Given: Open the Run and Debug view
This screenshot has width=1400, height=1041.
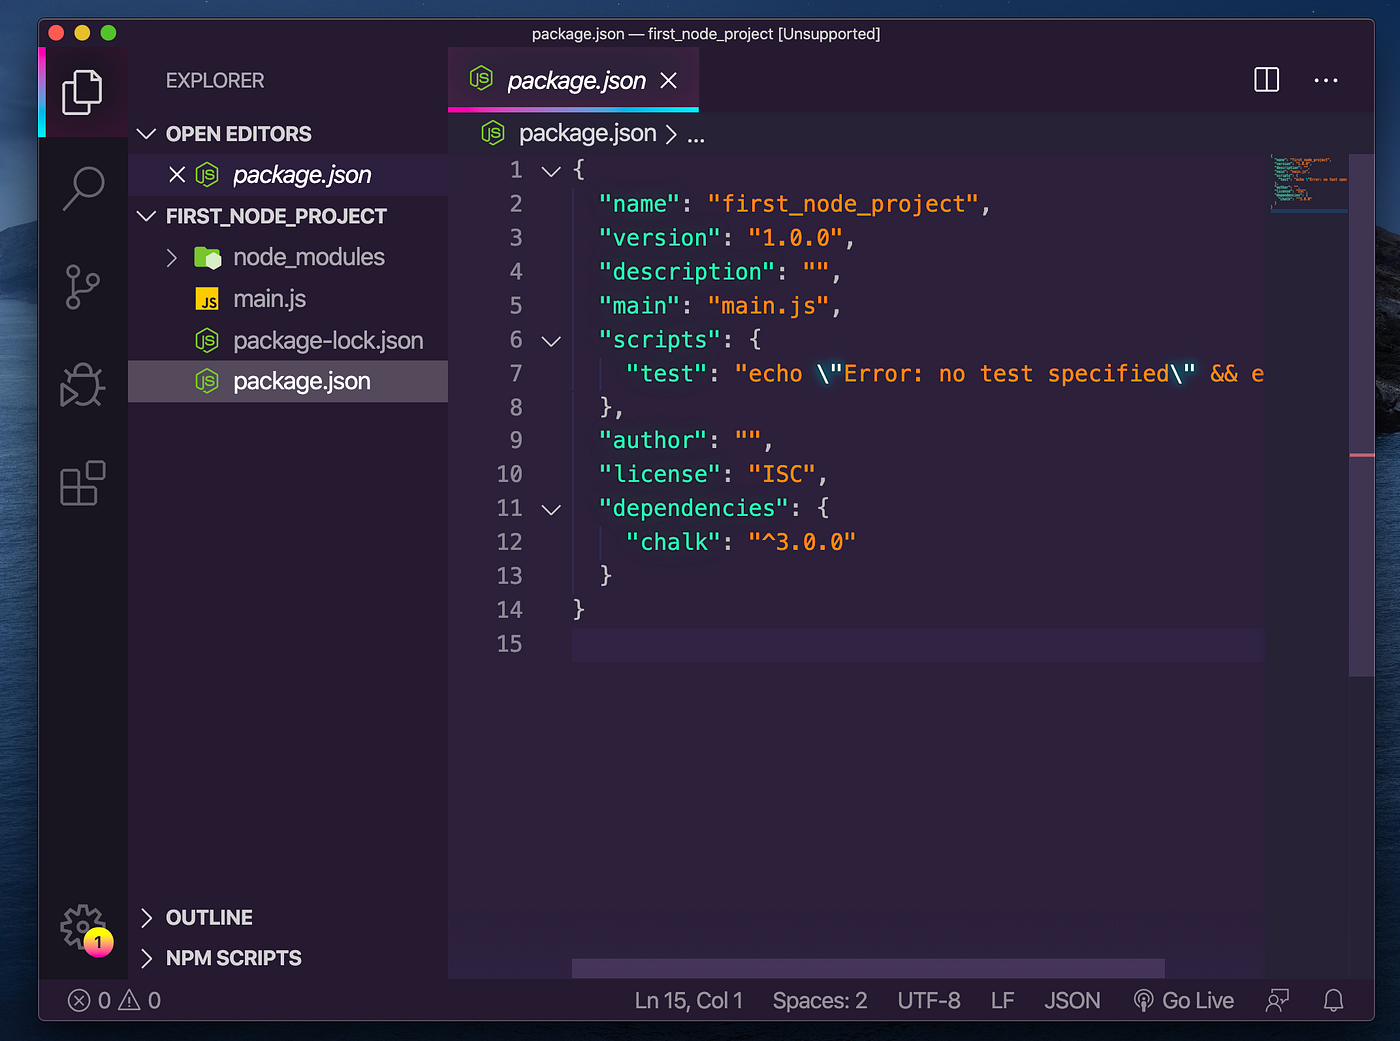Looking at the screenshot, I should [x=83, y=385].
